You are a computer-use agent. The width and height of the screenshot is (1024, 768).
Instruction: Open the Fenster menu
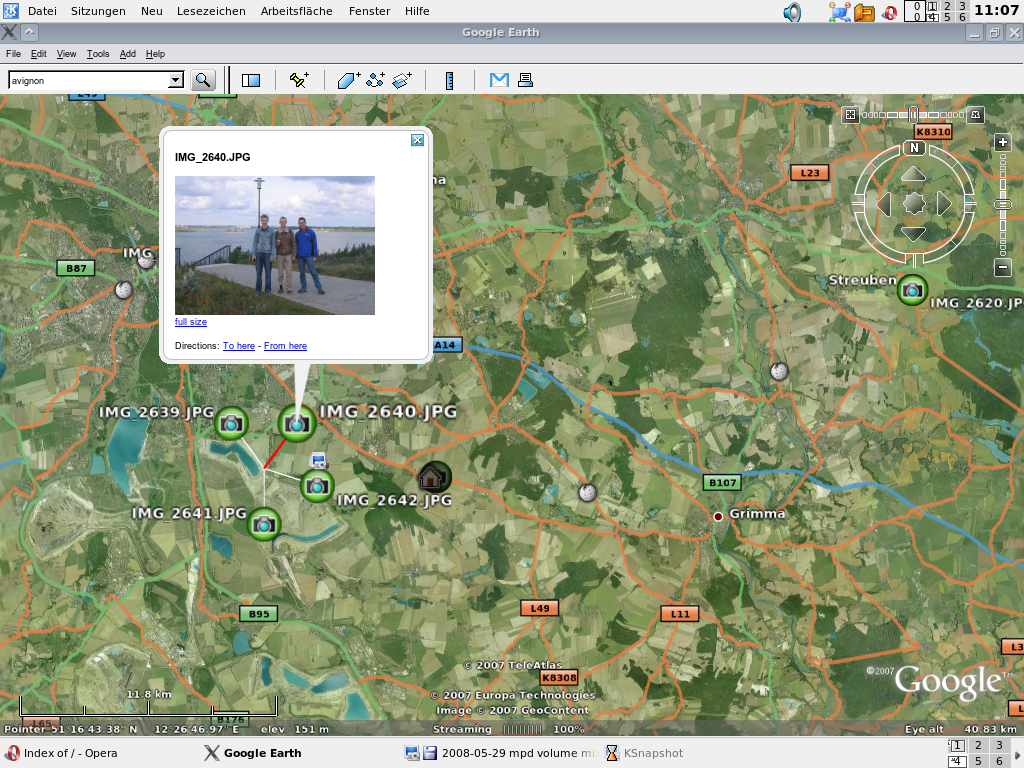click(x=369, y=11)
